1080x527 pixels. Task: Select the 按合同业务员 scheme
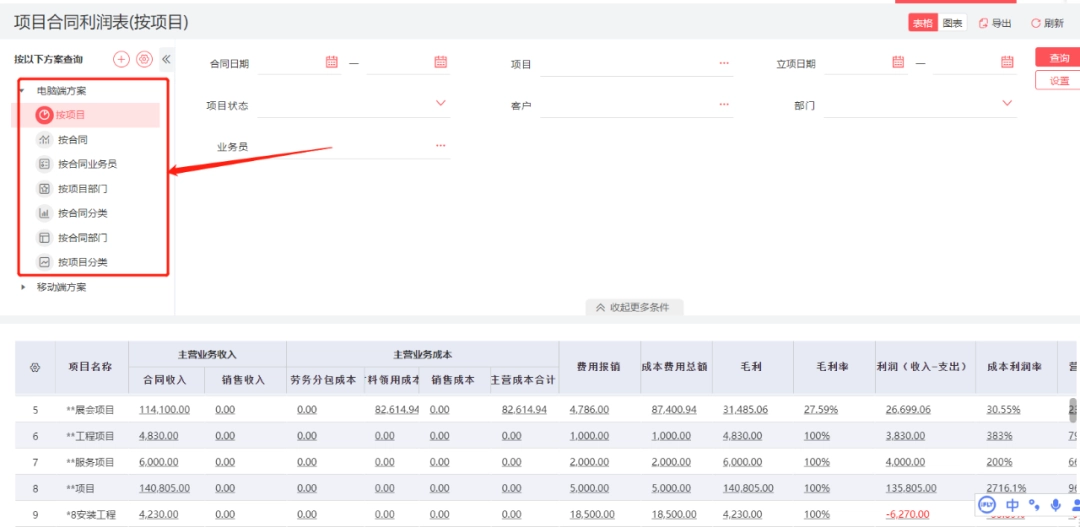pyautogui.click(x=87, y=164)
